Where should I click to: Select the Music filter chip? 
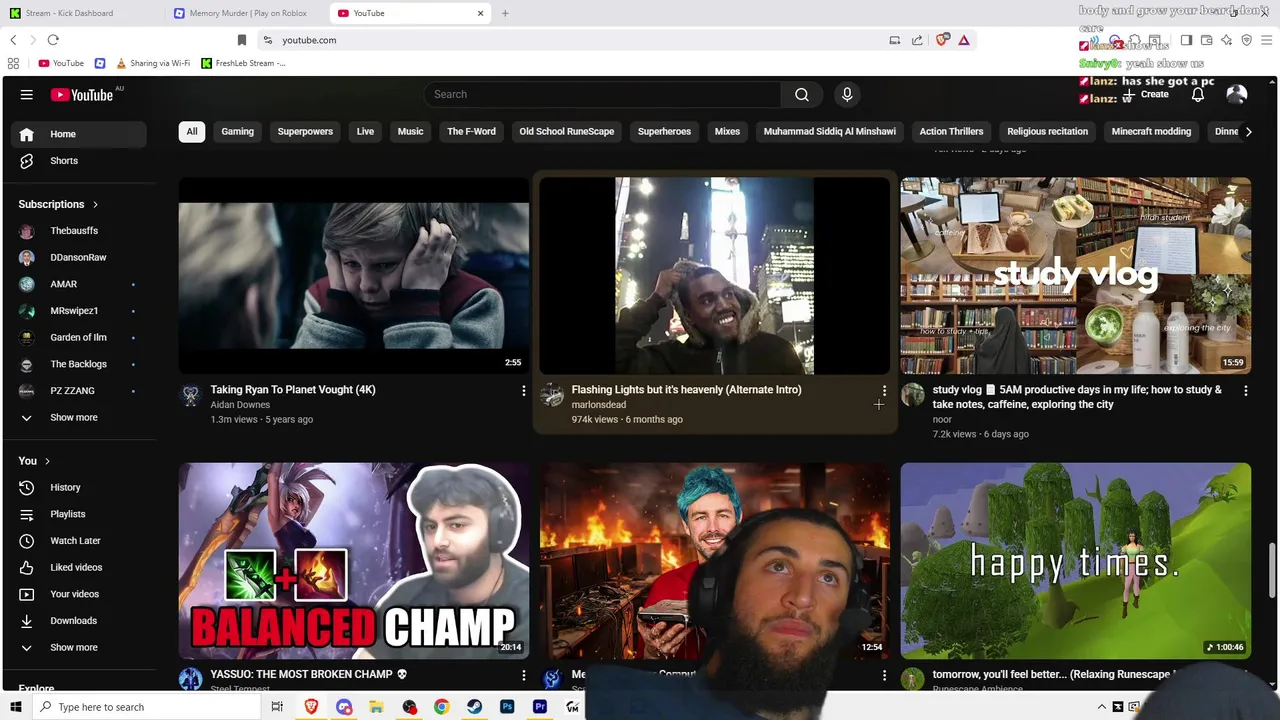click(410, 131)
